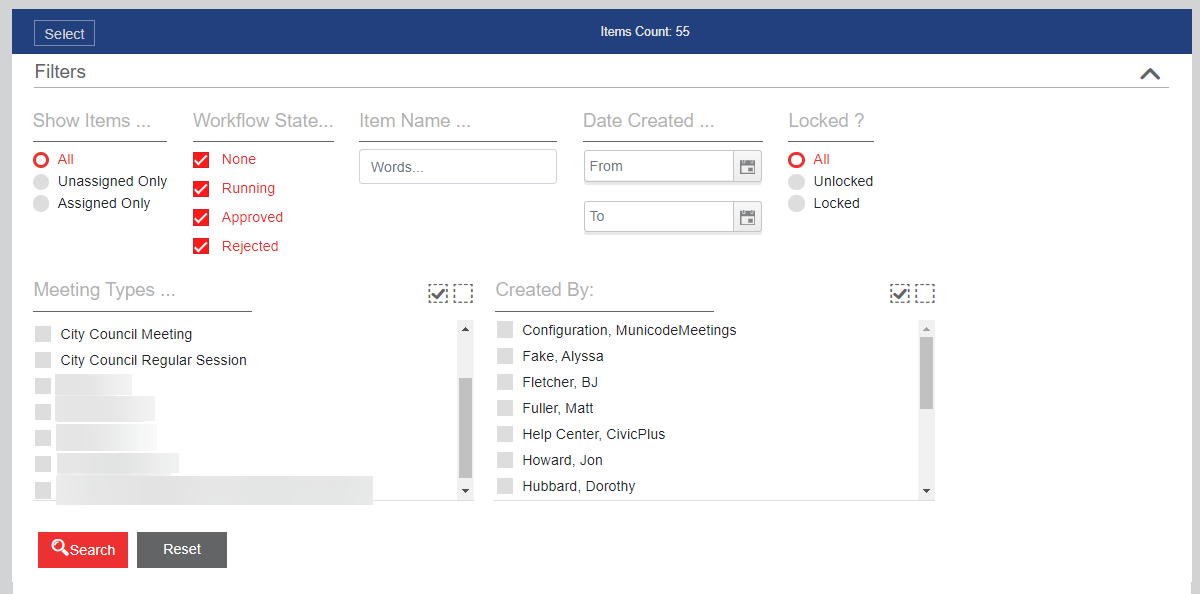
Task: Select Unassigned Only radio option
Action: pos(41,182)
